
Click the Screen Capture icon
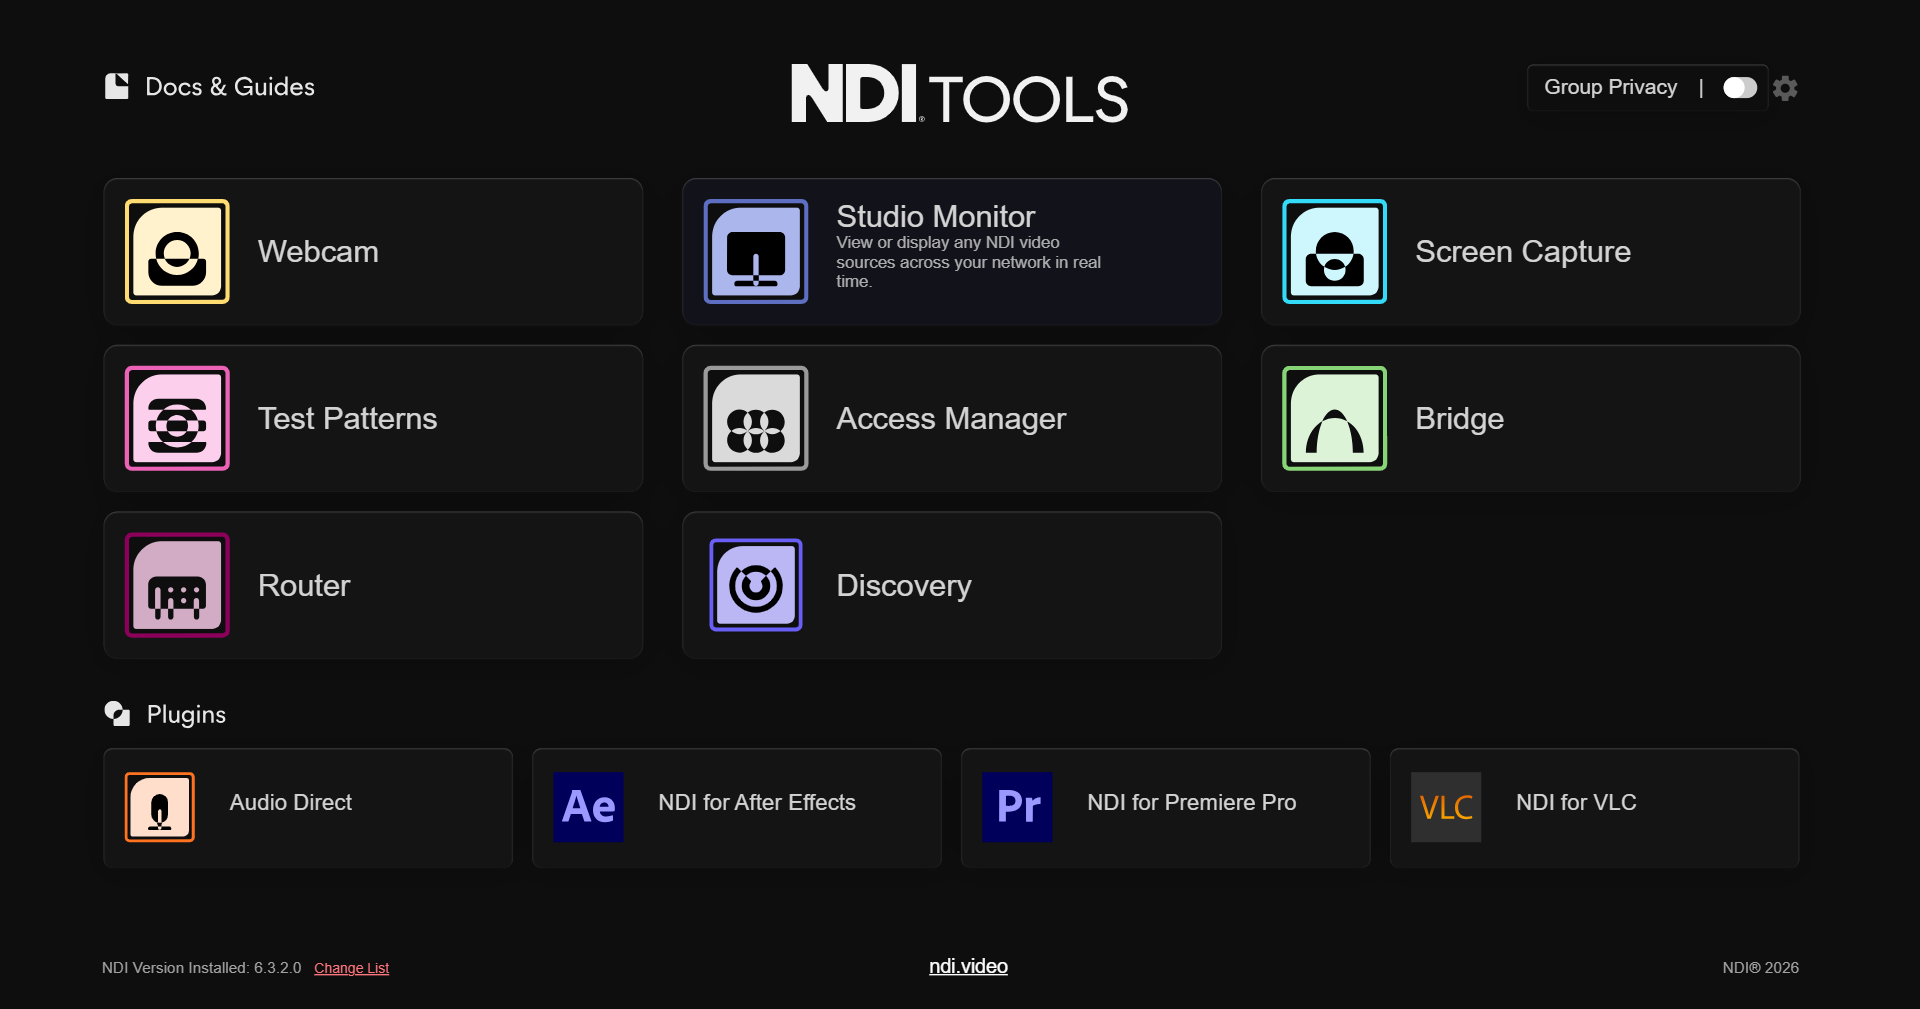1335,251
